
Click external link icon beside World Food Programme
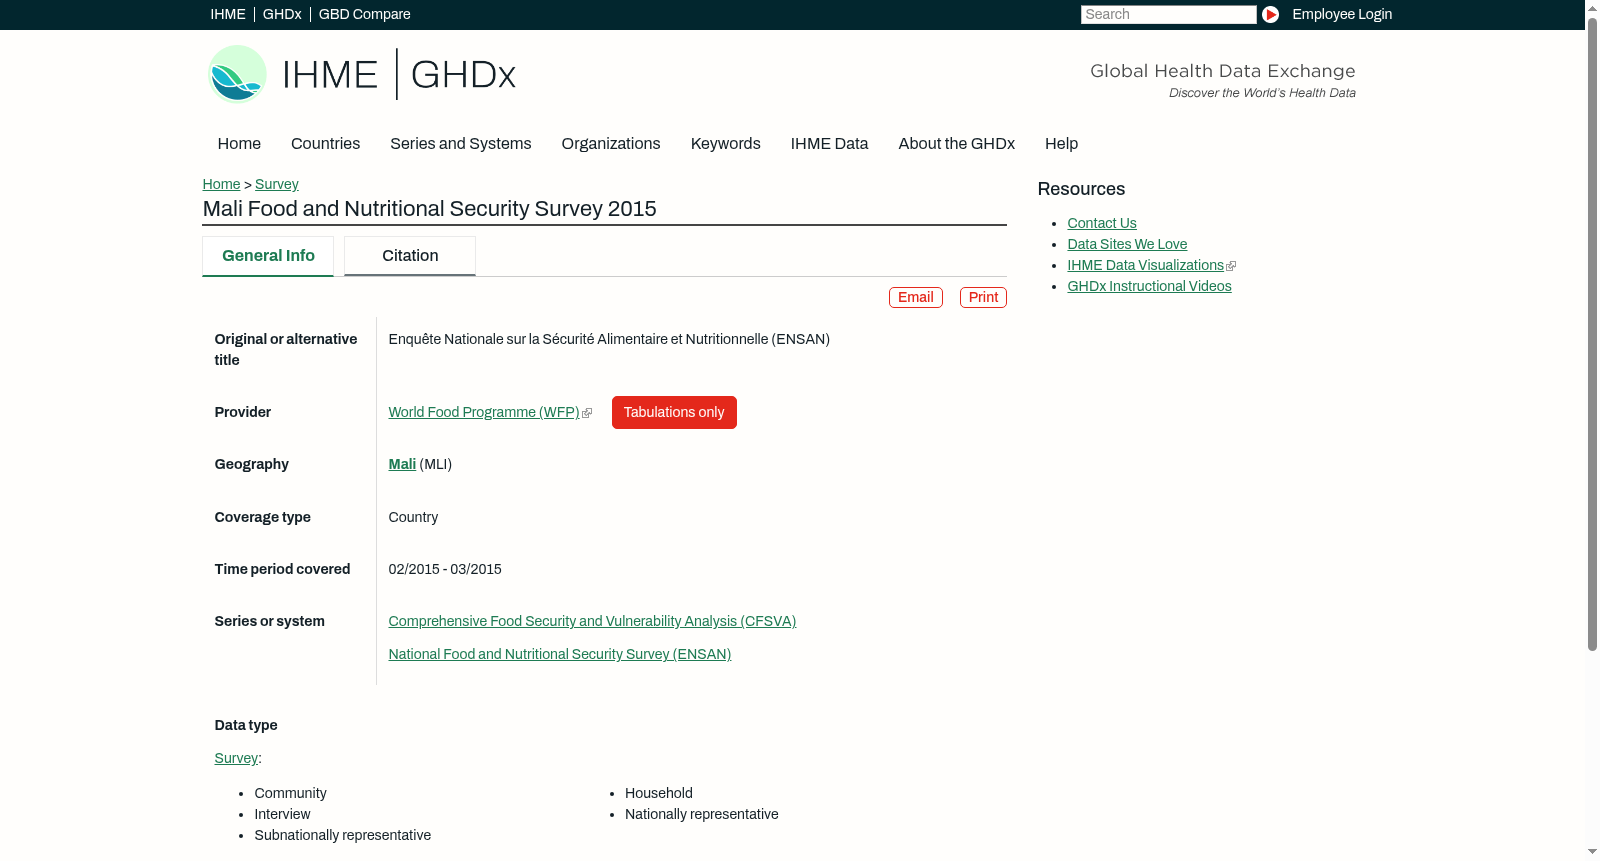tap(587, 413)
